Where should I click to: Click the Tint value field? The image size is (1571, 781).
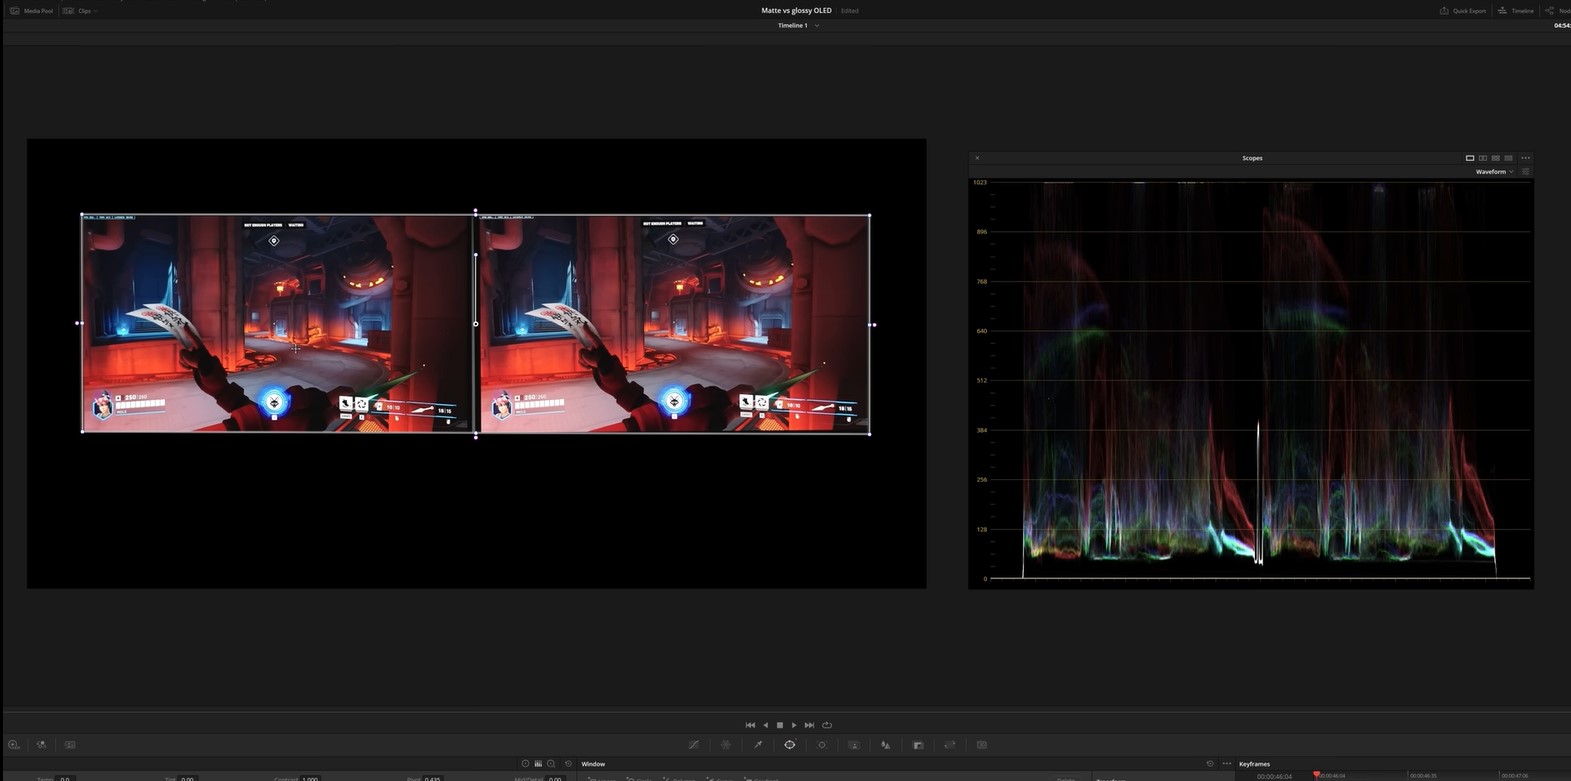(187, 778)
